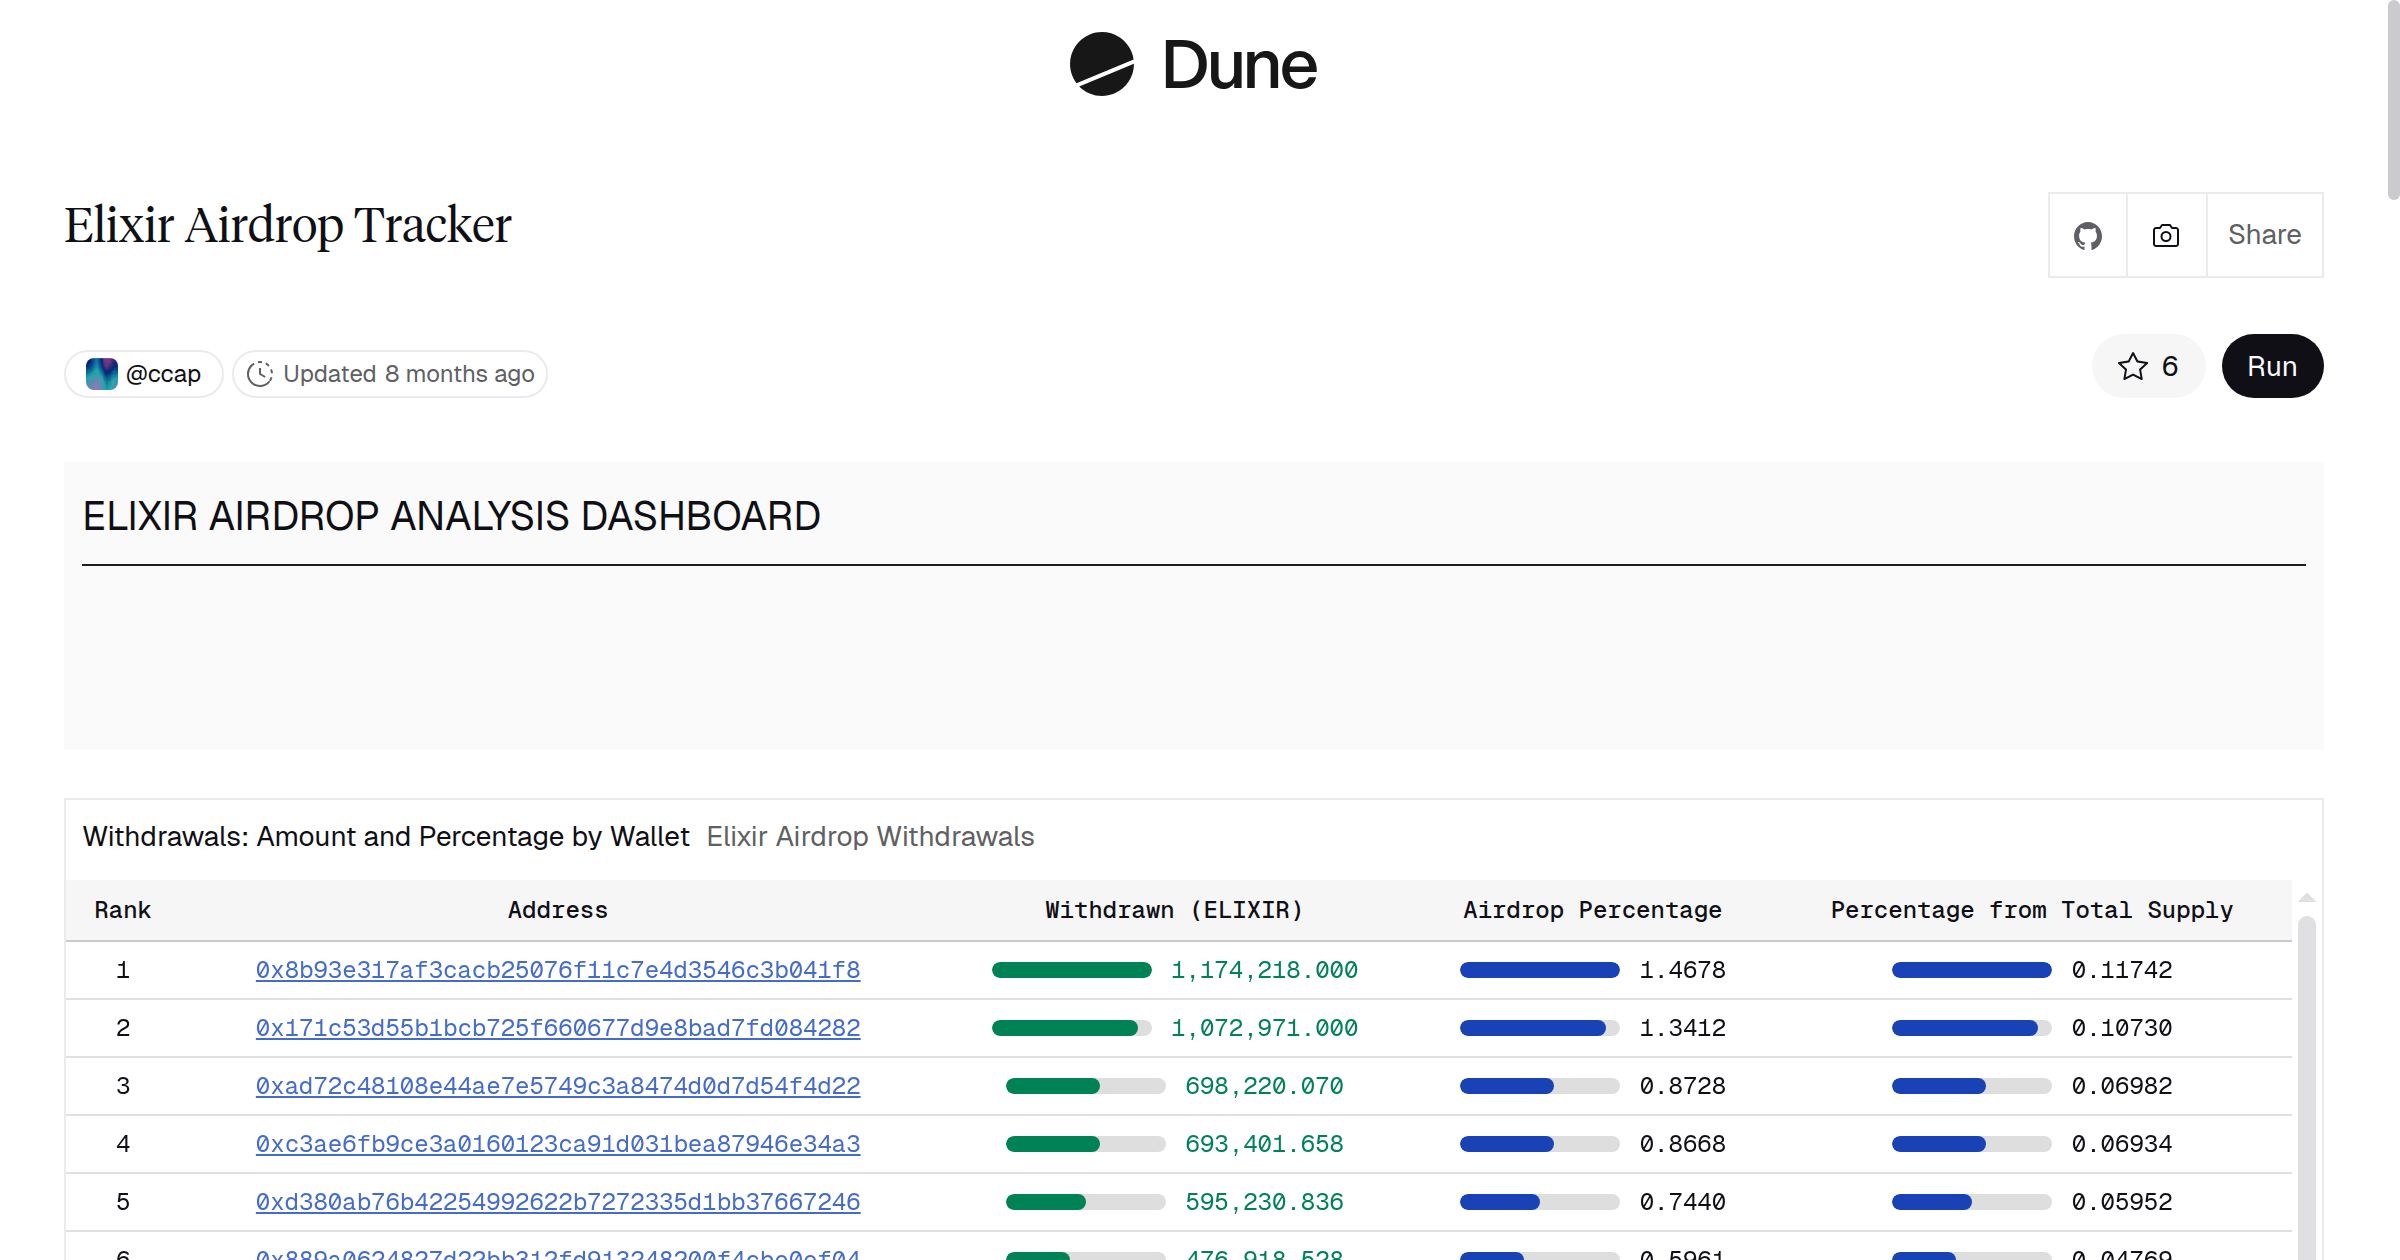The height and width of the screenshot is (1260, 2400).
Task: Open rank 5 wallet address 0xd380ab76...
Action: click(558, 1202)
